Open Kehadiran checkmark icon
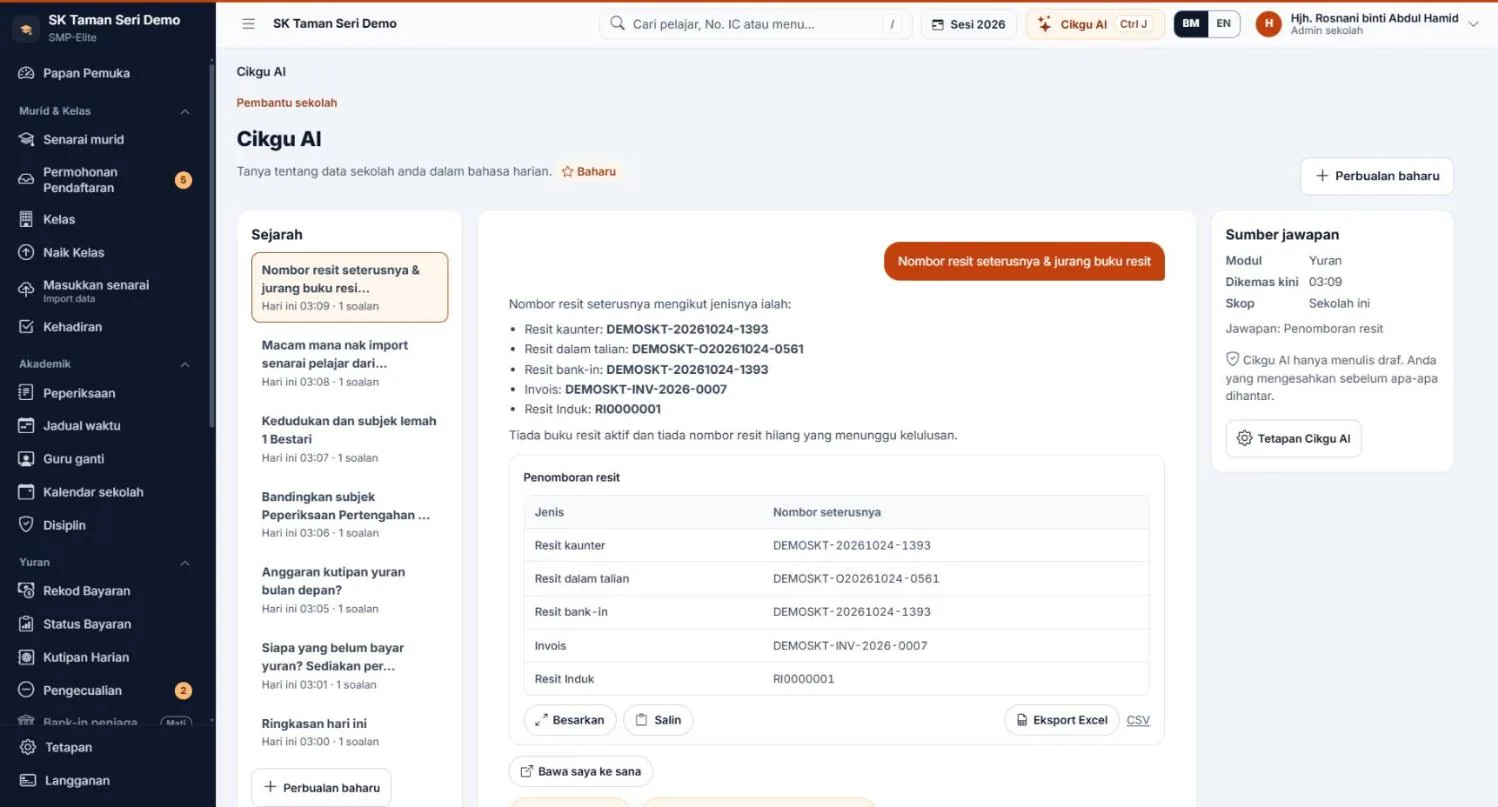 27,327
